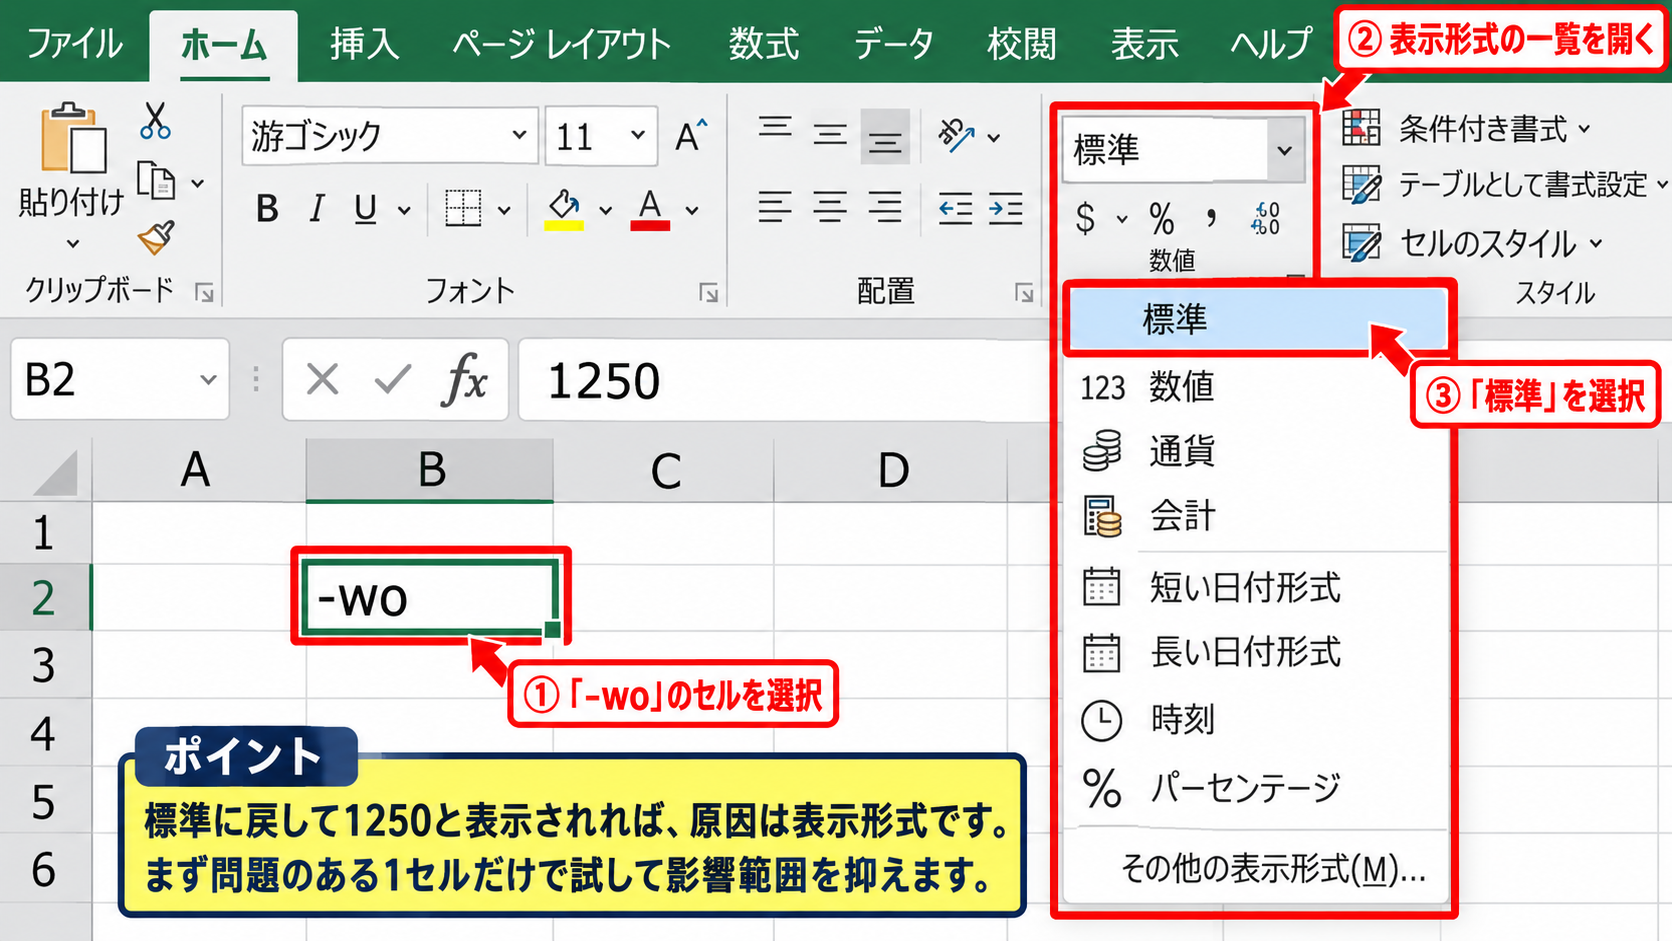Click the Increase Decimal icon
The image size is (1672, 941).
click(1266, 217)
